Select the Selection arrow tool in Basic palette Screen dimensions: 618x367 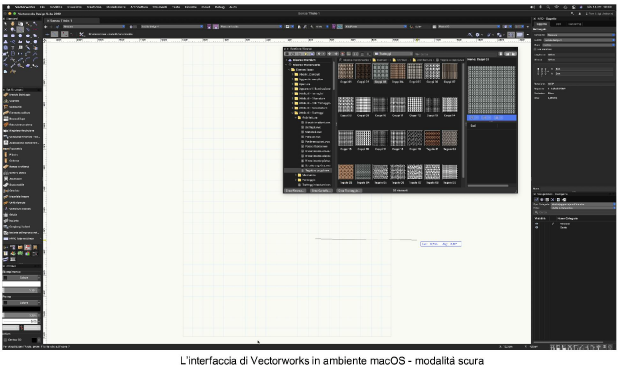pyautogui.click(x=6, y=24)
